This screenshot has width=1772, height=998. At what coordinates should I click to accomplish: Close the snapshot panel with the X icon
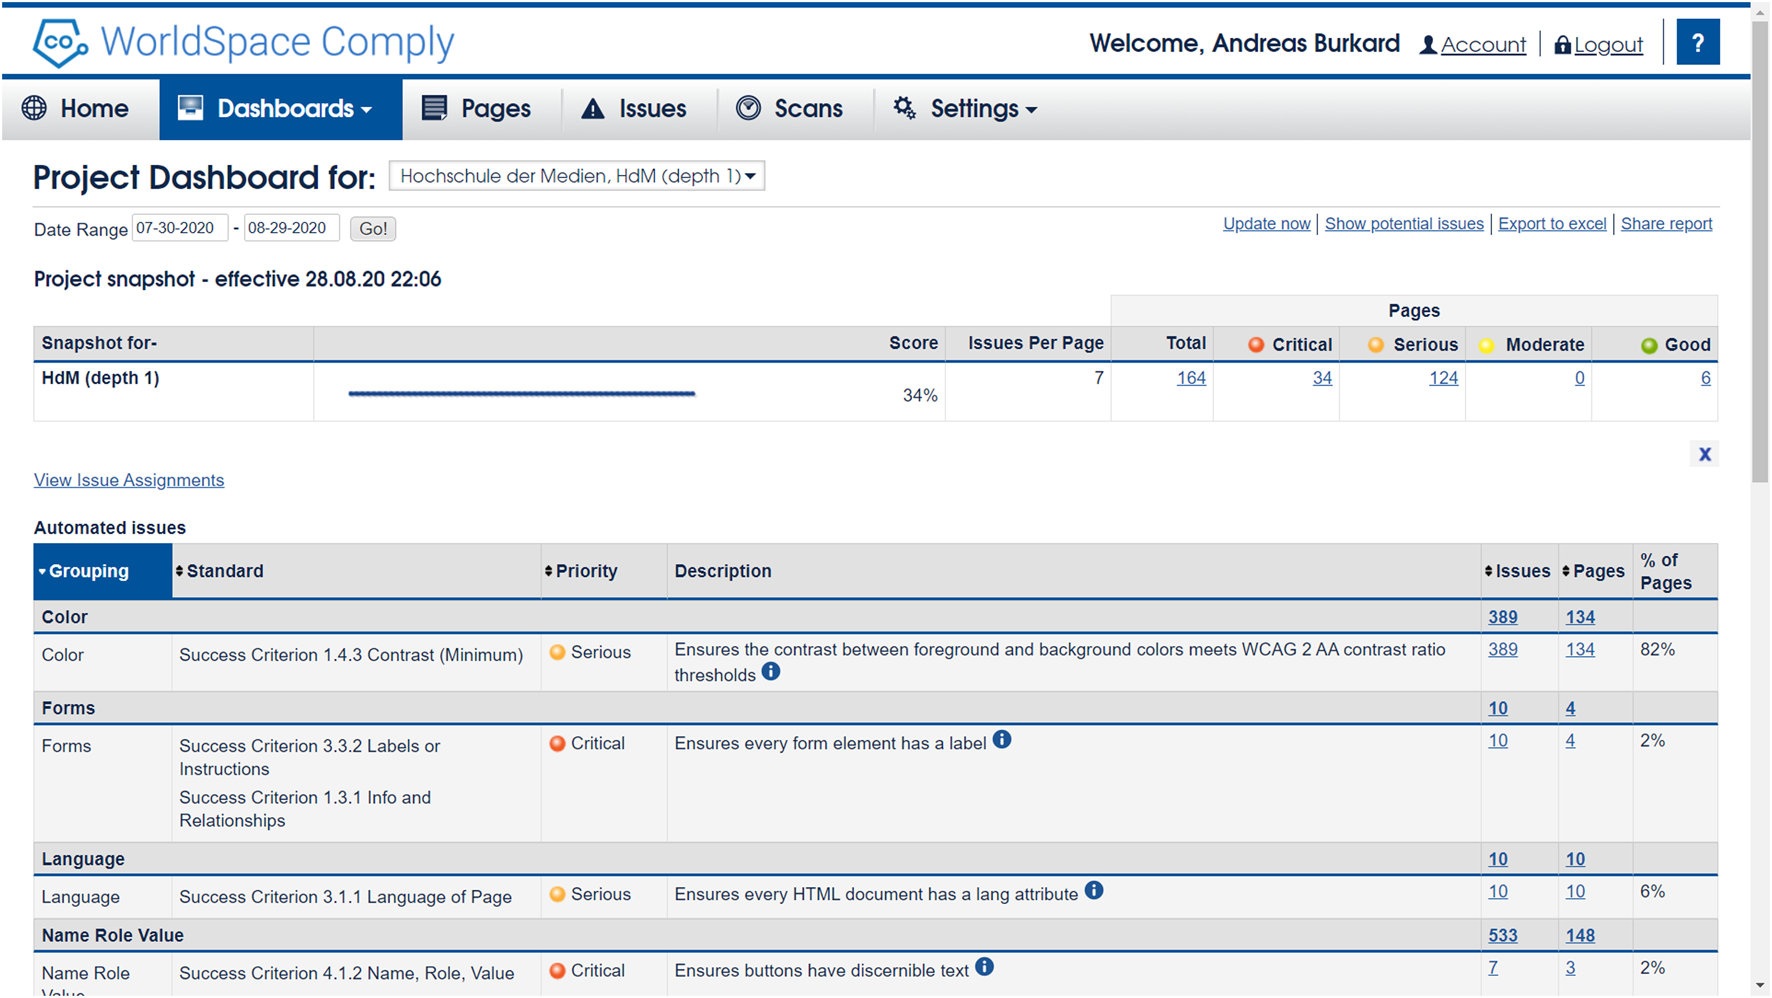tap(1704, 454)
